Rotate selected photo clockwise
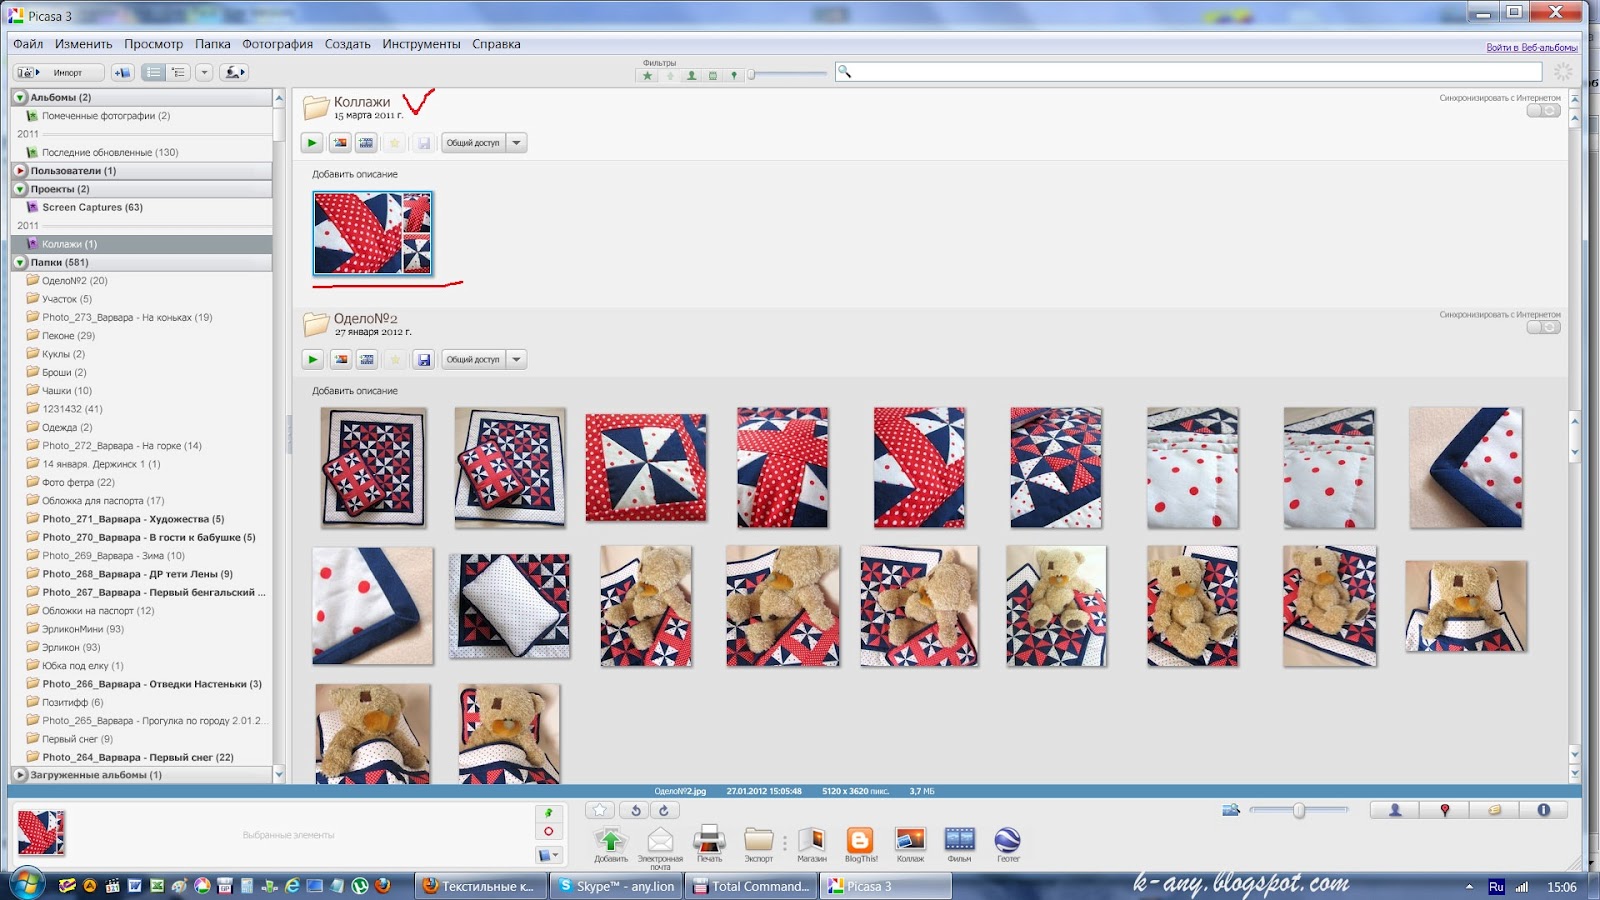This screenshot has height=900, width=1600. click(x=664, y=810)
